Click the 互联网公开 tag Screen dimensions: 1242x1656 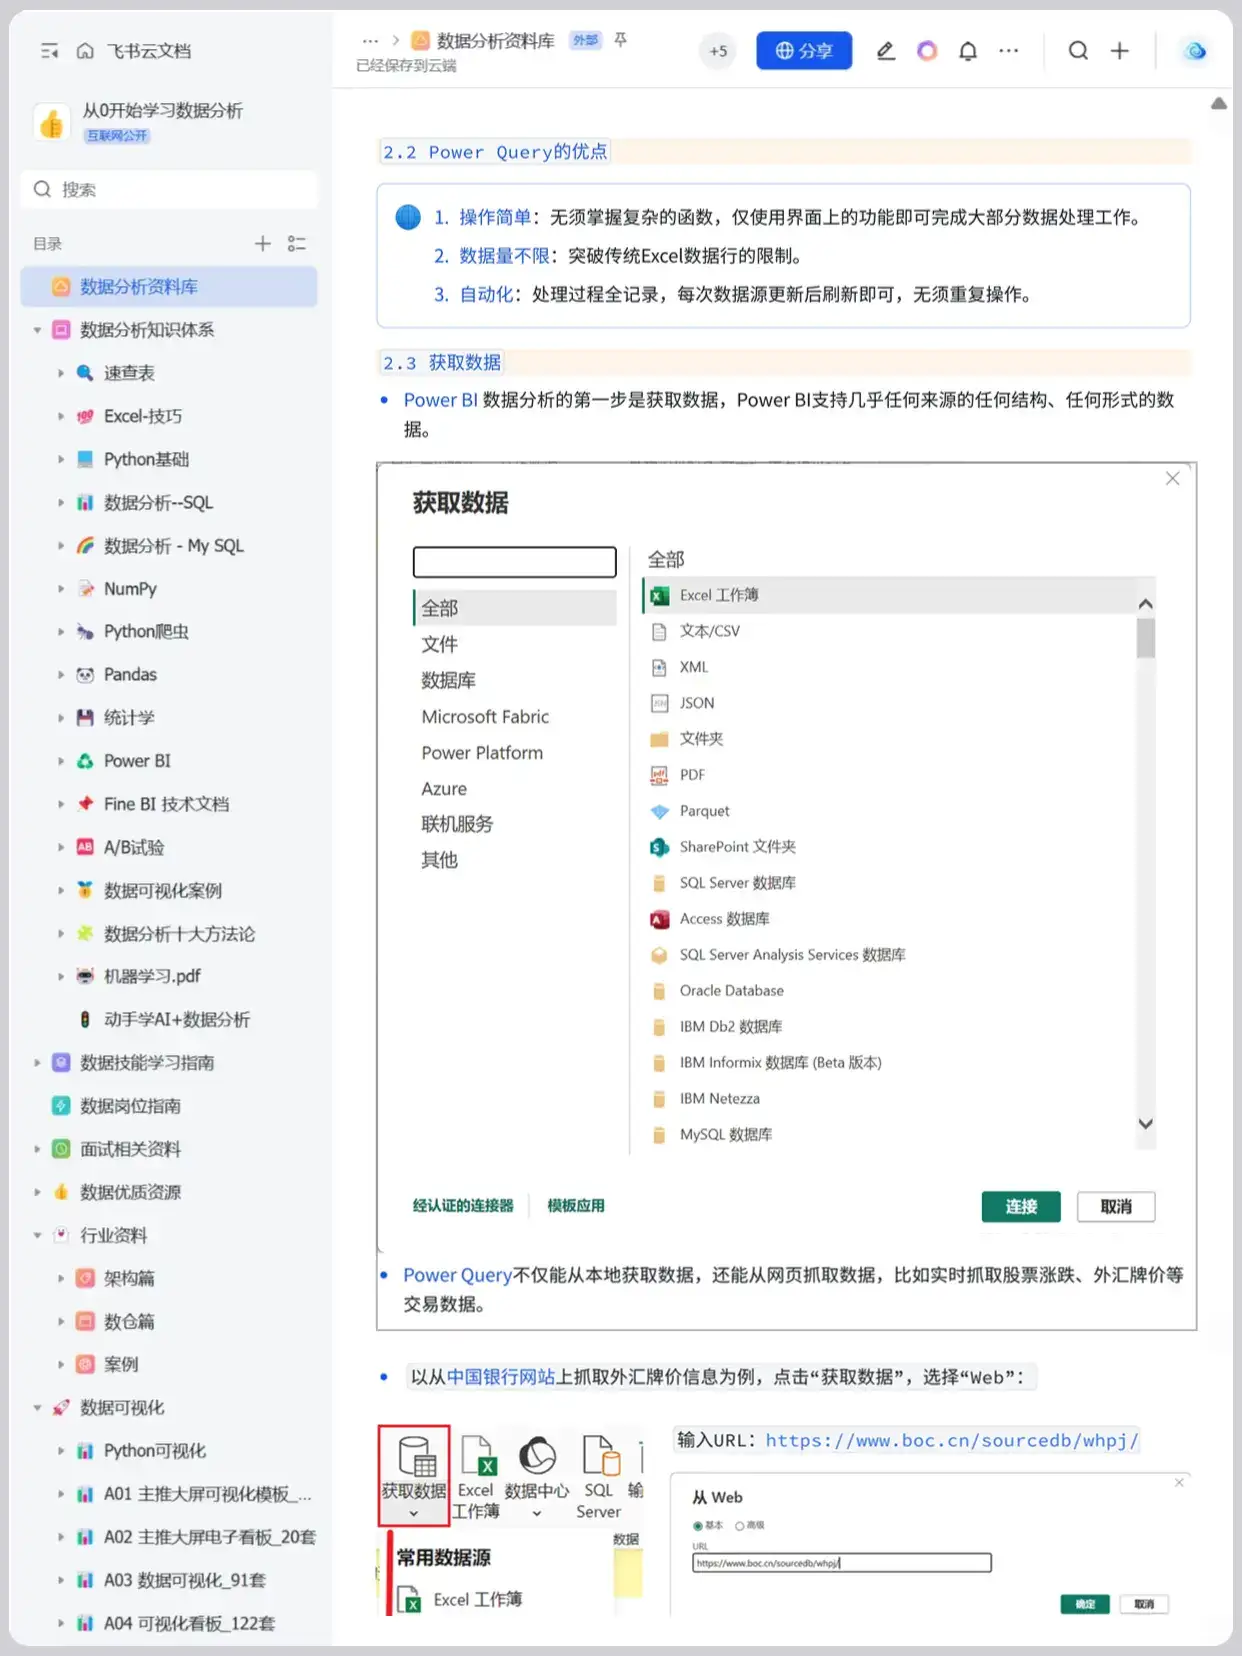pos(117,136)
